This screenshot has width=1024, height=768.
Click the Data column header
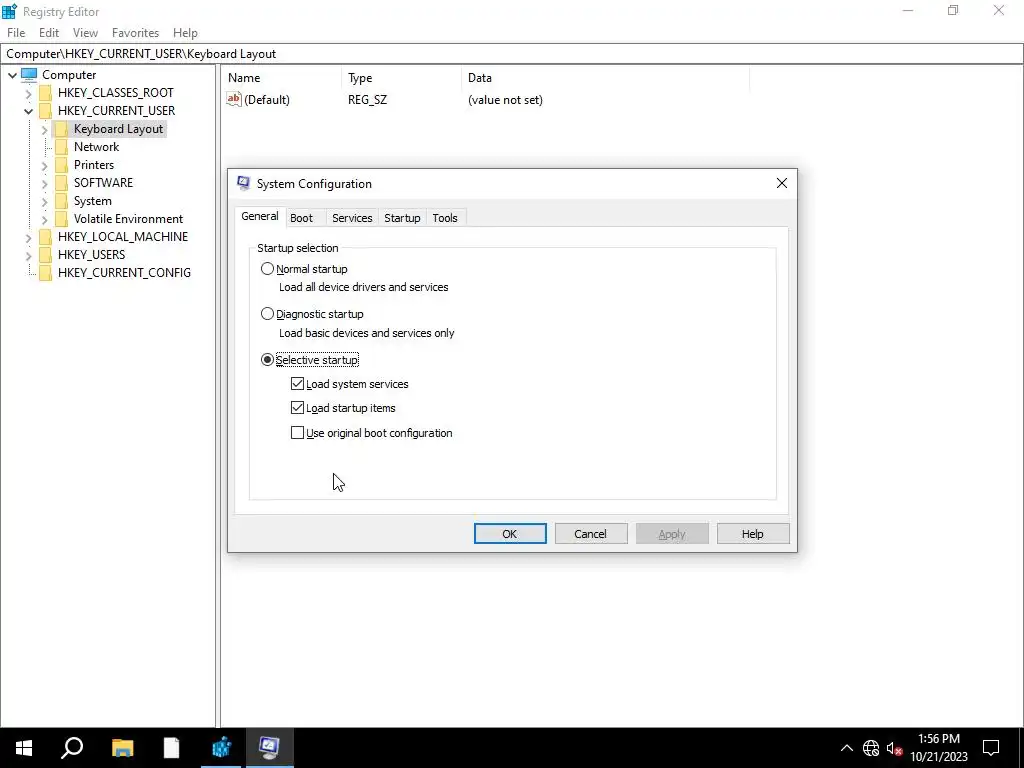point(605,78)
